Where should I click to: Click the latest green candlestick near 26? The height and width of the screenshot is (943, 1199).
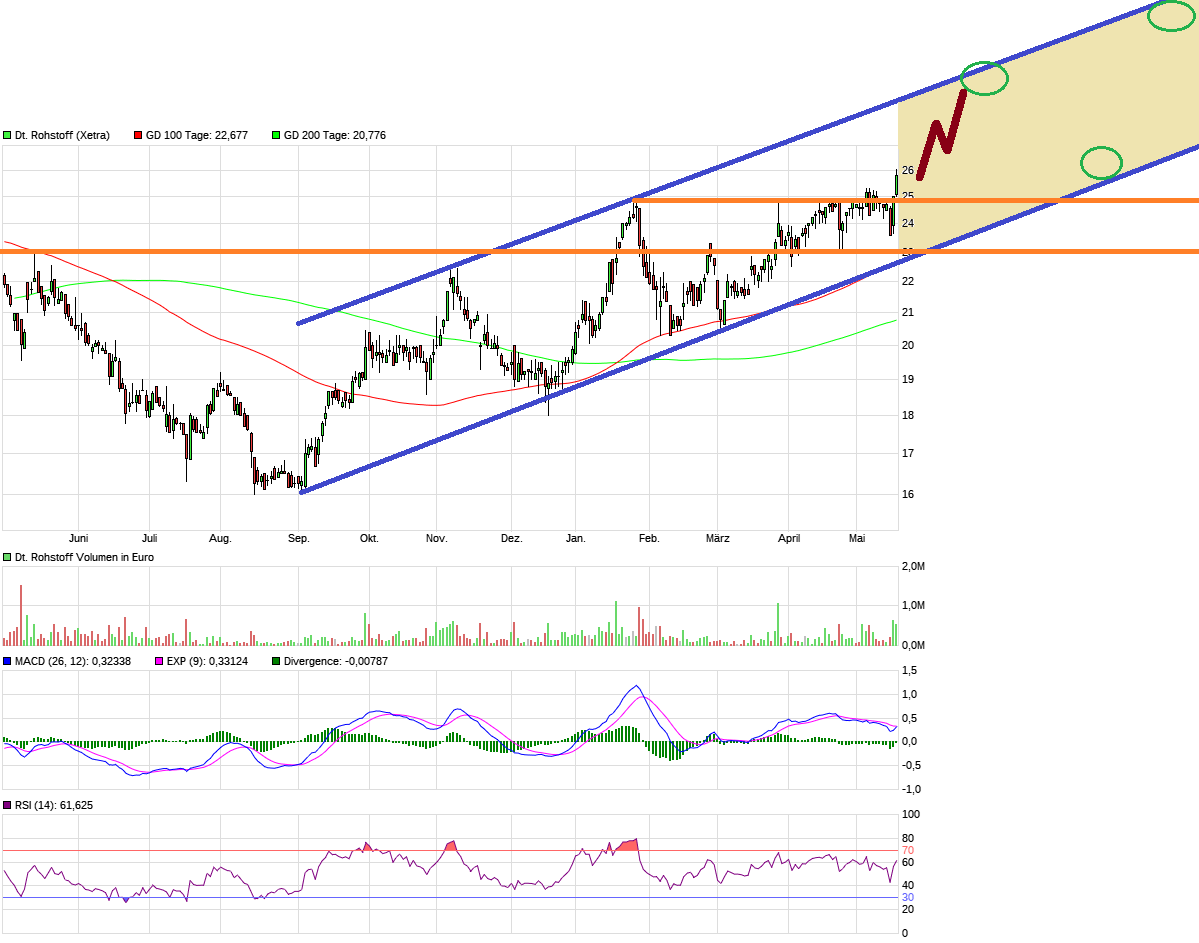(896, 184)
